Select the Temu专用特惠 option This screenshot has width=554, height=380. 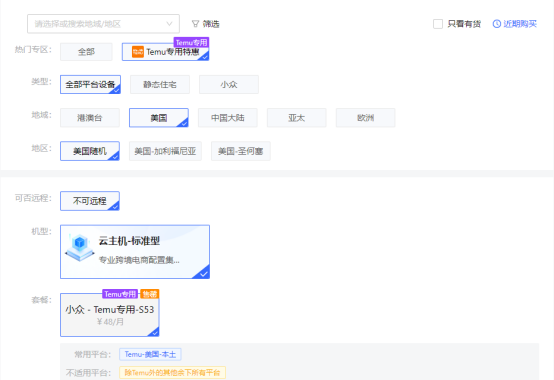coord(165,52)
